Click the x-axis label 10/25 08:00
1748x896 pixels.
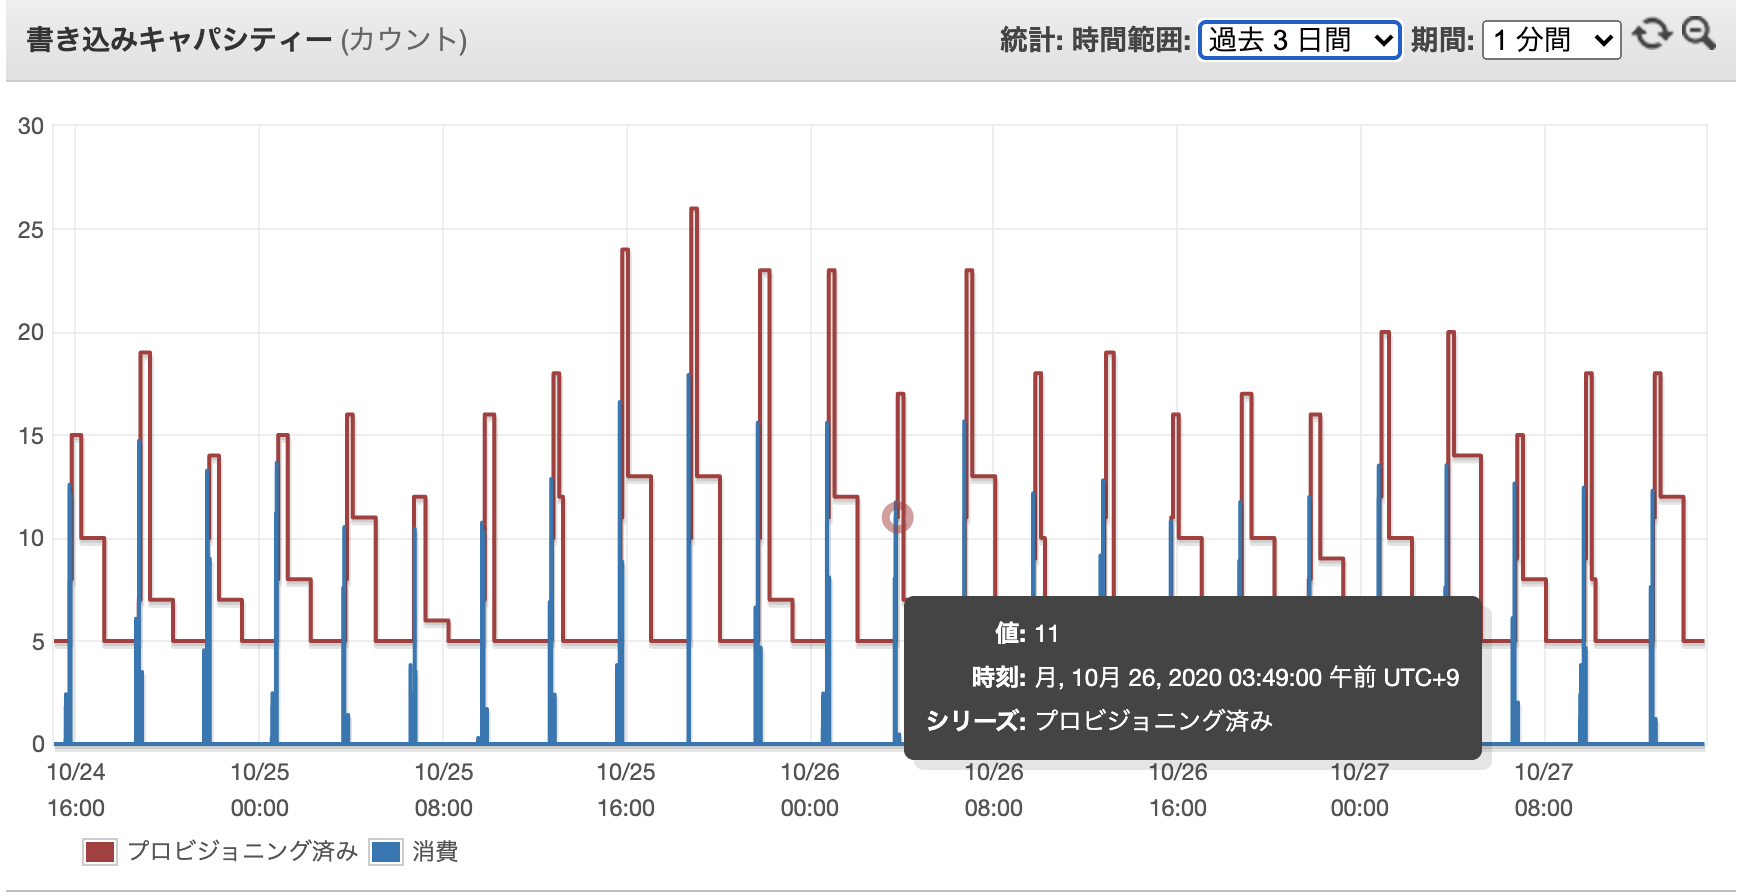[x=444, y=790]
